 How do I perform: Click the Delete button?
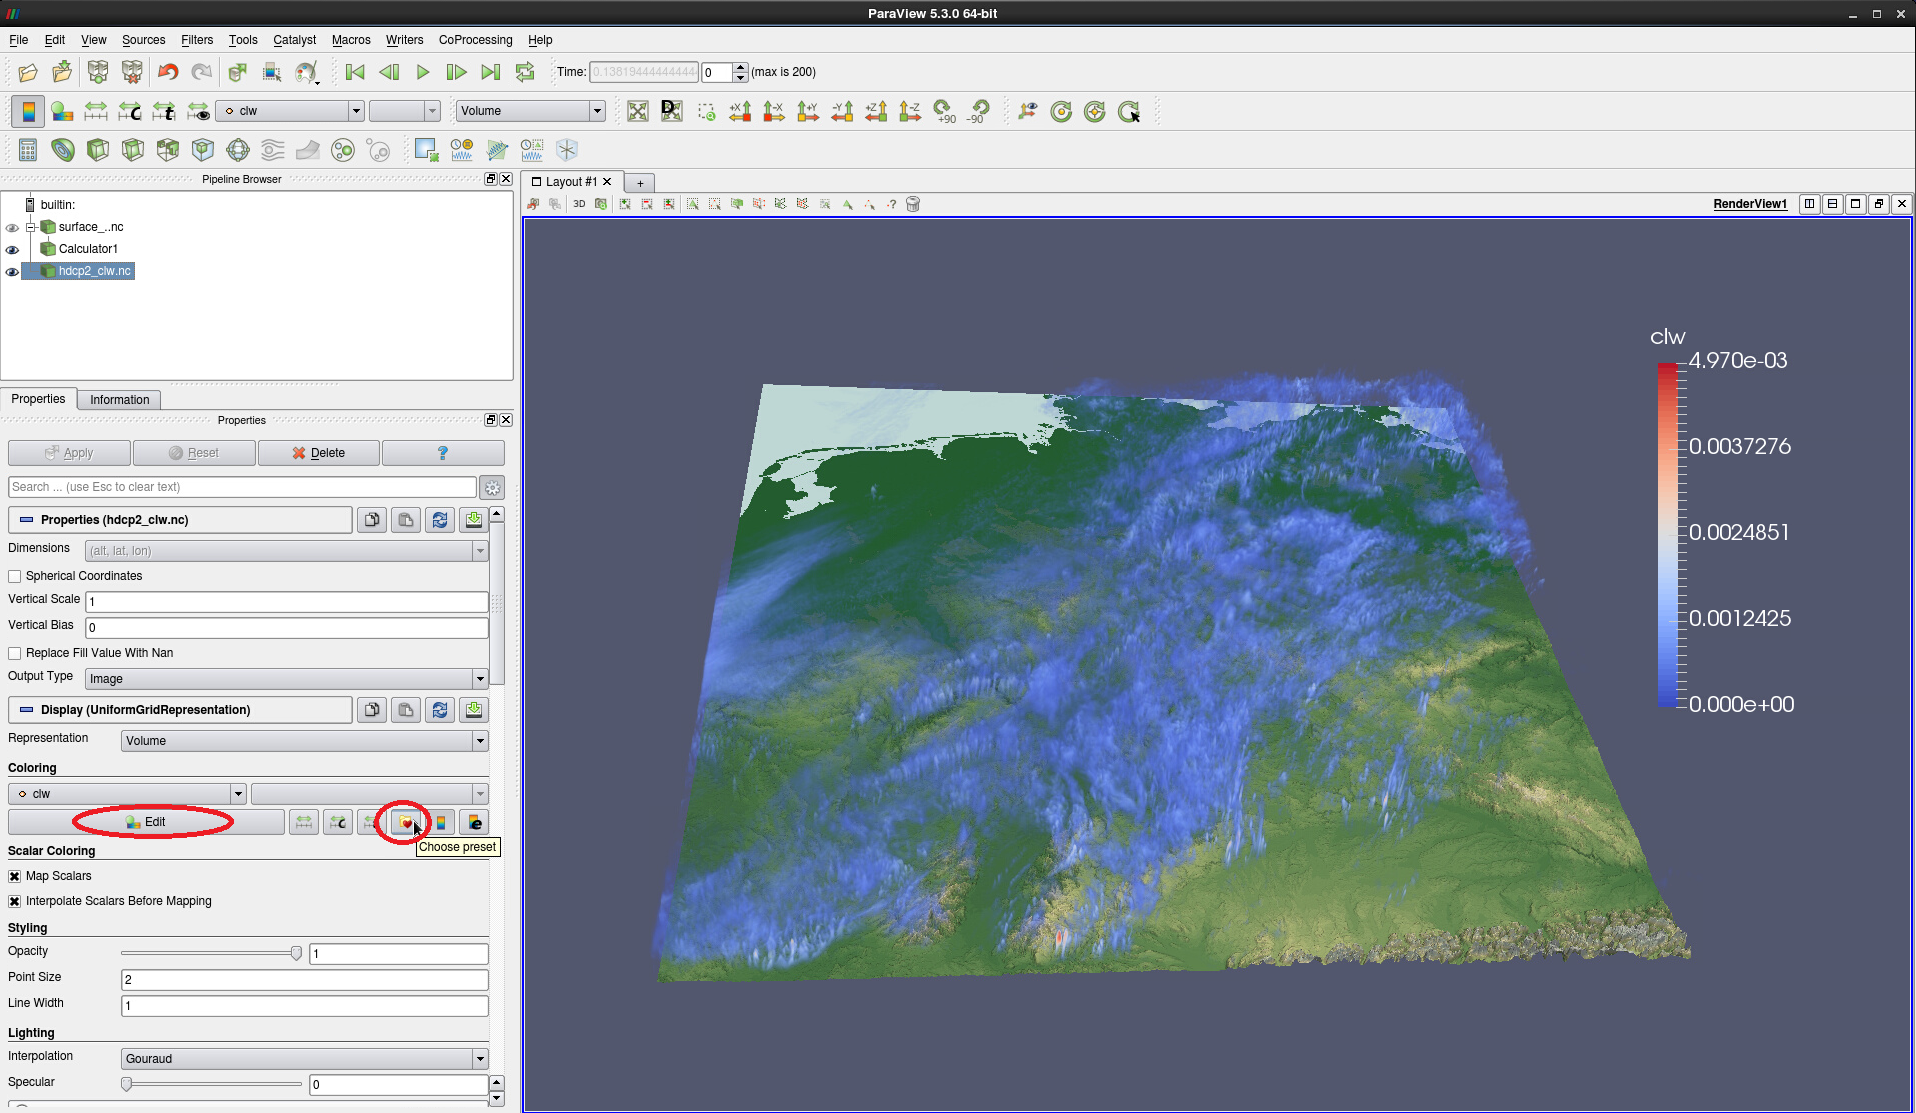(319, 453)
